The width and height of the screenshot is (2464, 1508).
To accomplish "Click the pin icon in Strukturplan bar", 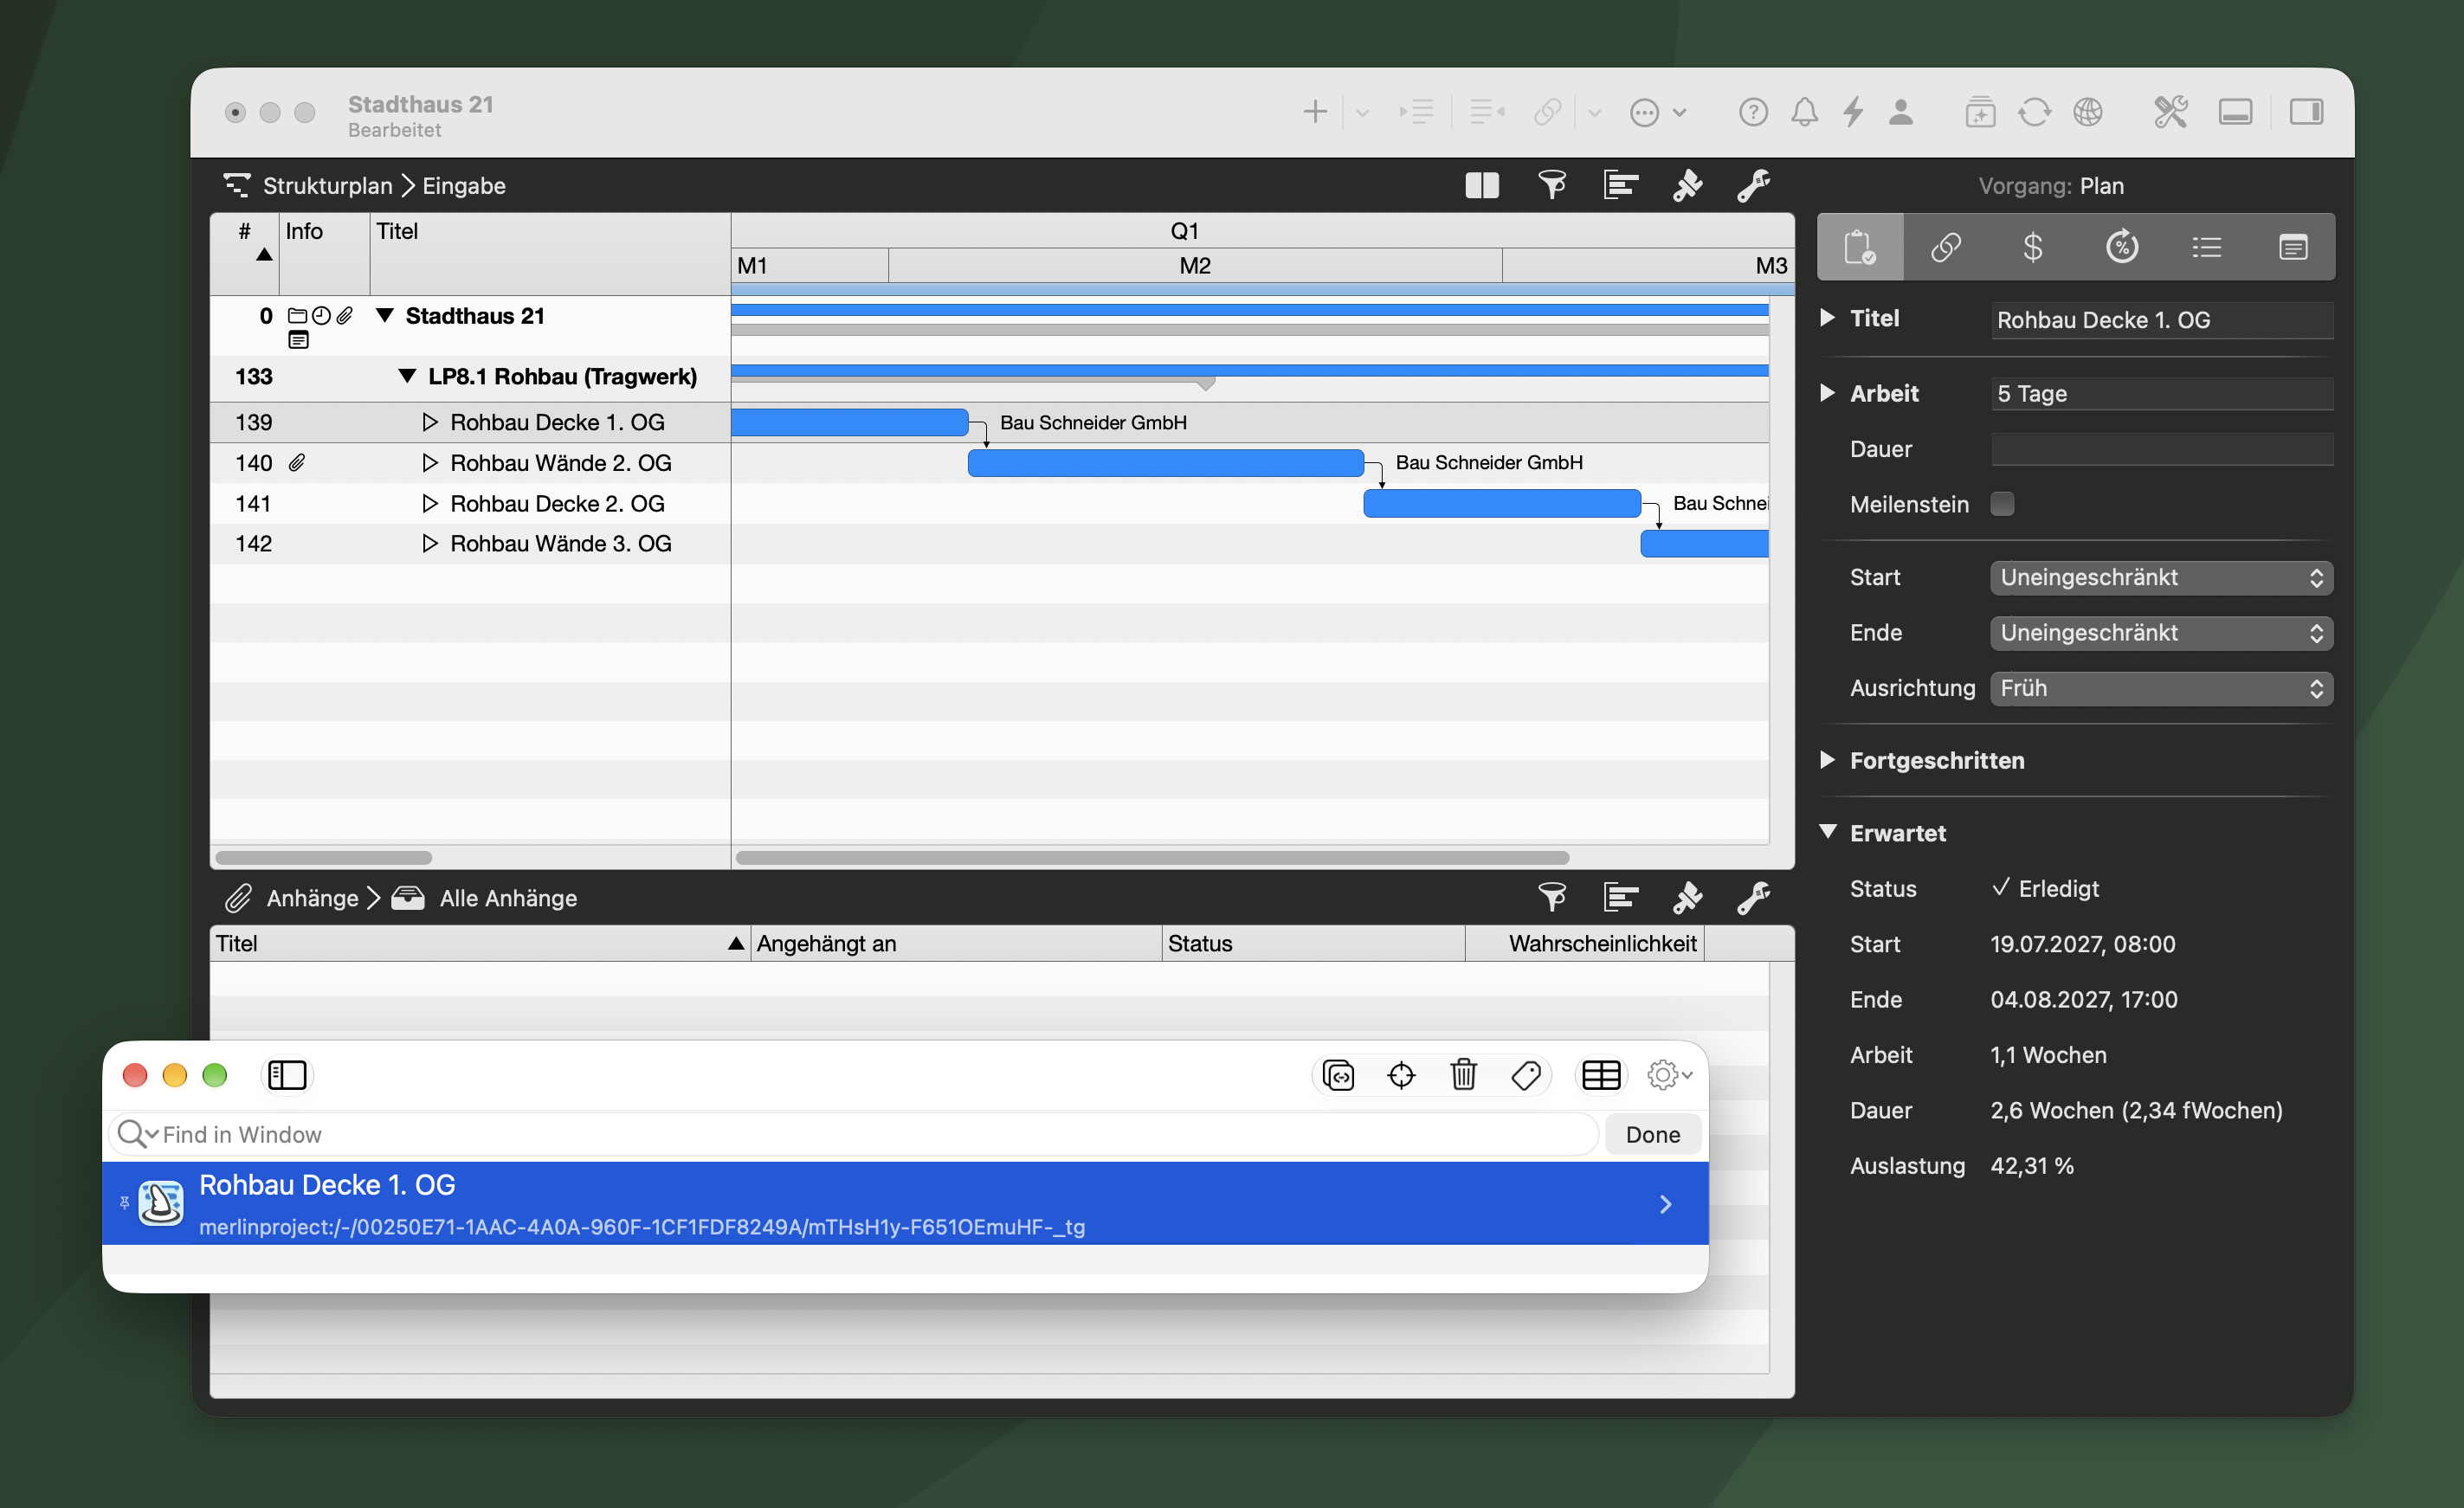I will [x=1687, y=186].
